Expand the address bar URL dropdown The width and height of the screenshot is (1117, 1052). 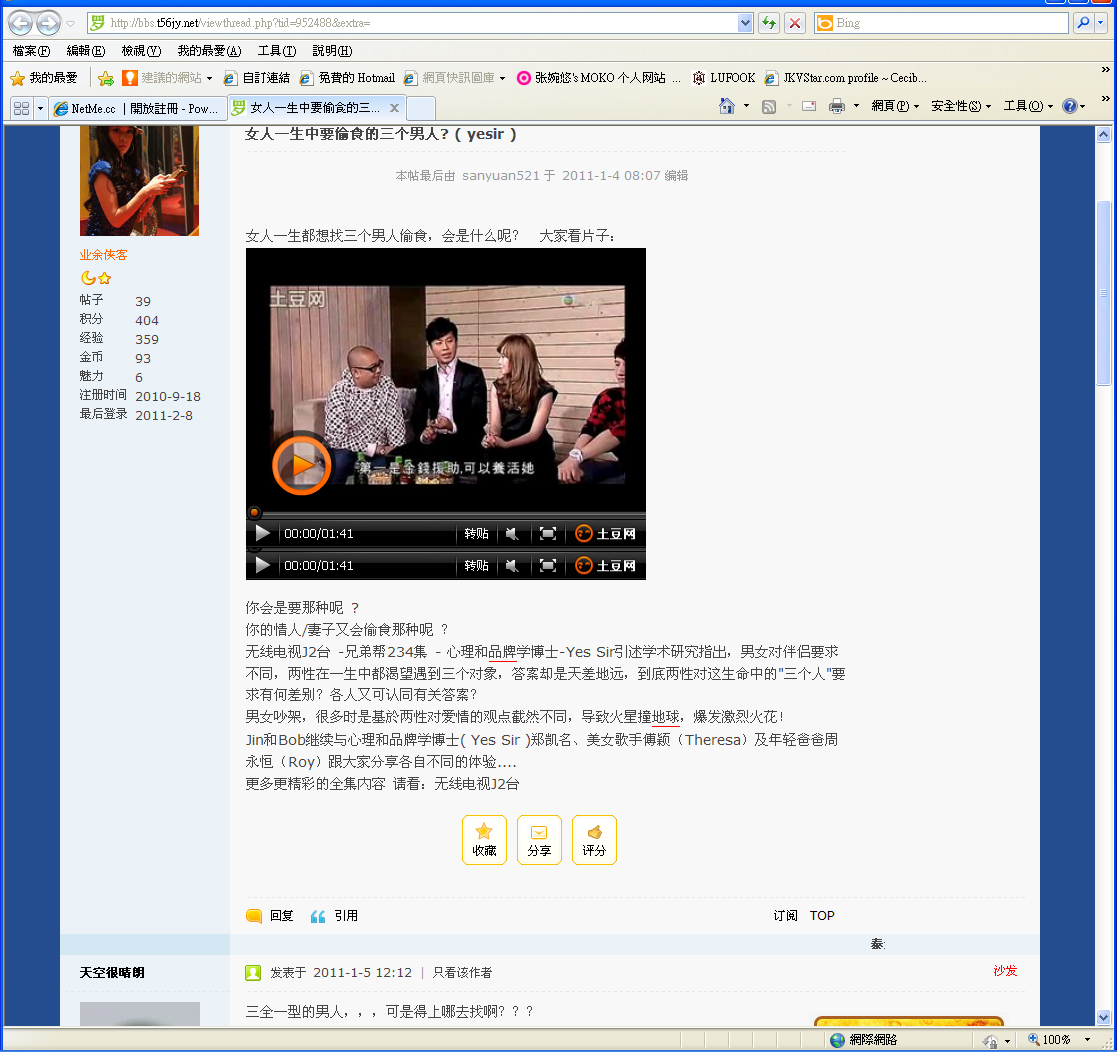[x=744, y=23]
